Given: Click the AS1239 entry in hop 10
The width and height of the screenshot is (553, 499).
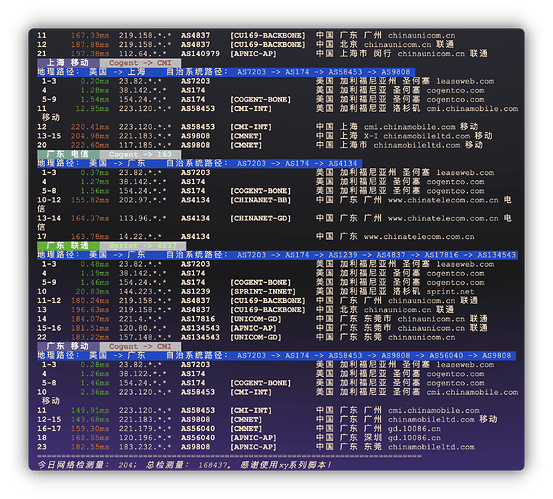Looking at the screenshot, I should coord(195,291).
